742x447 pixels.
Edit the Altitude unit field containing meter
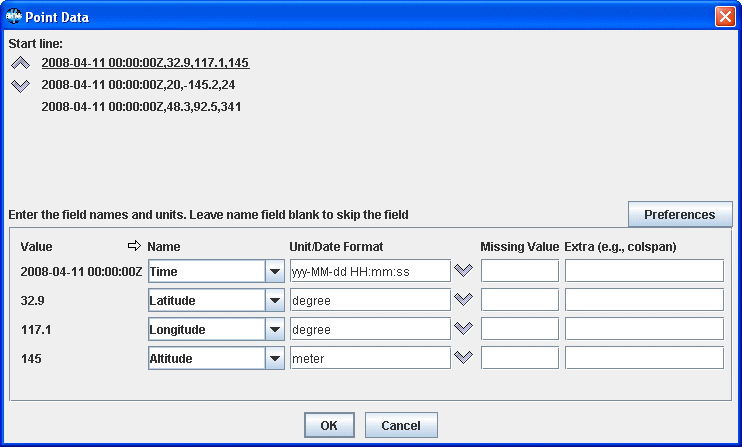tap(370, 358)
